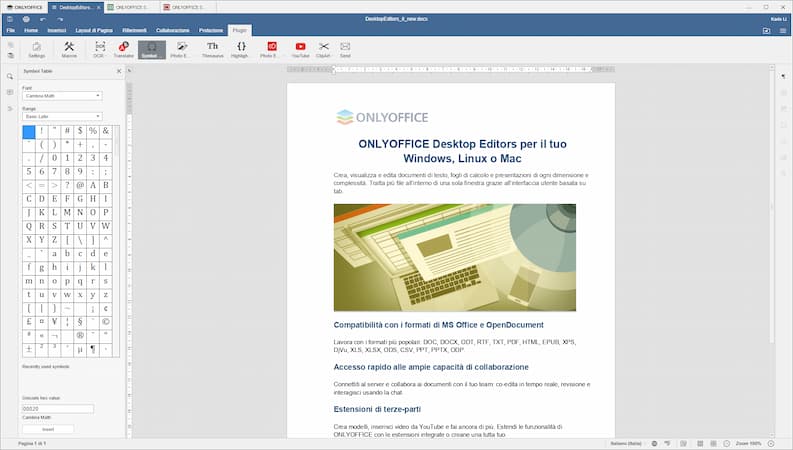Open the Navigation icon in left sidebar
Image resolution: width=793 pixels, height=450 pixels.
click(x=10, y=108)
